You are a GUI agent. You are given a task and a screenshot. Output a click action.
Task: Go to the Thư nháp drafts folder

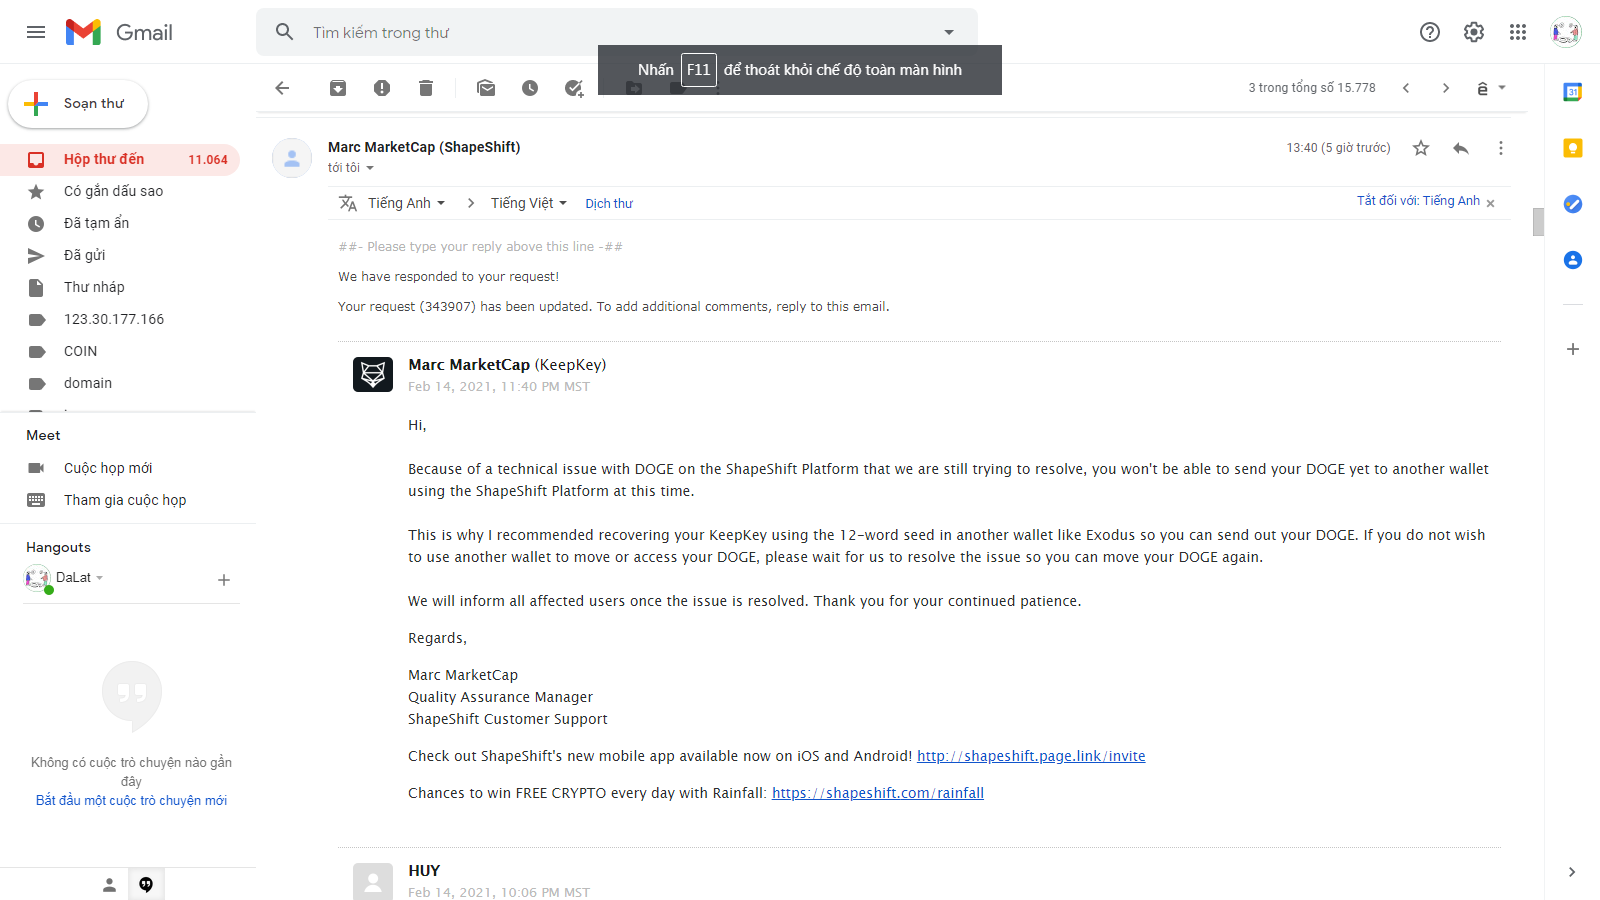tap(94, 287)
